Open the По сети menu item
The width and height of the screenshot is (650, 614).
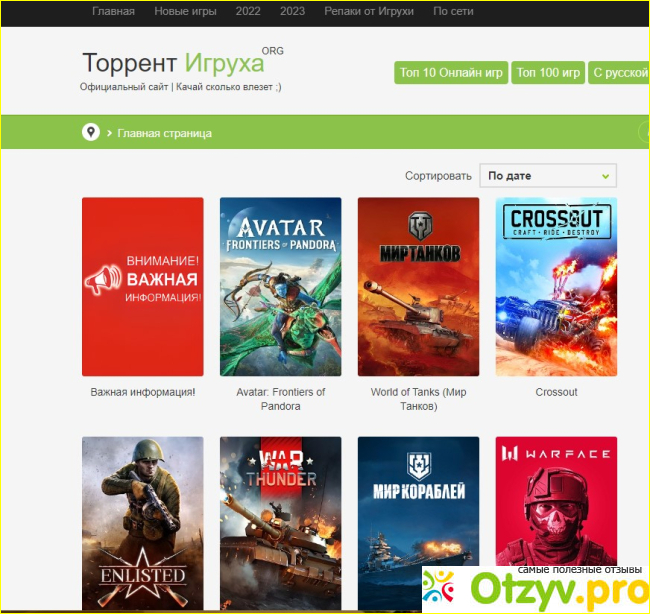click(453, 11)
